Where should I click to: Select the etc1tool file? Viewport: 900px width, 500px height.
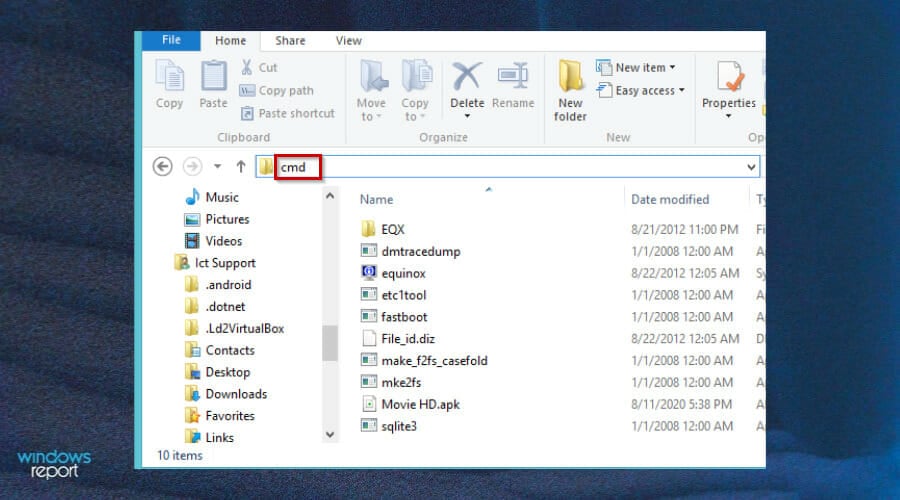click(x=394, y=294)
